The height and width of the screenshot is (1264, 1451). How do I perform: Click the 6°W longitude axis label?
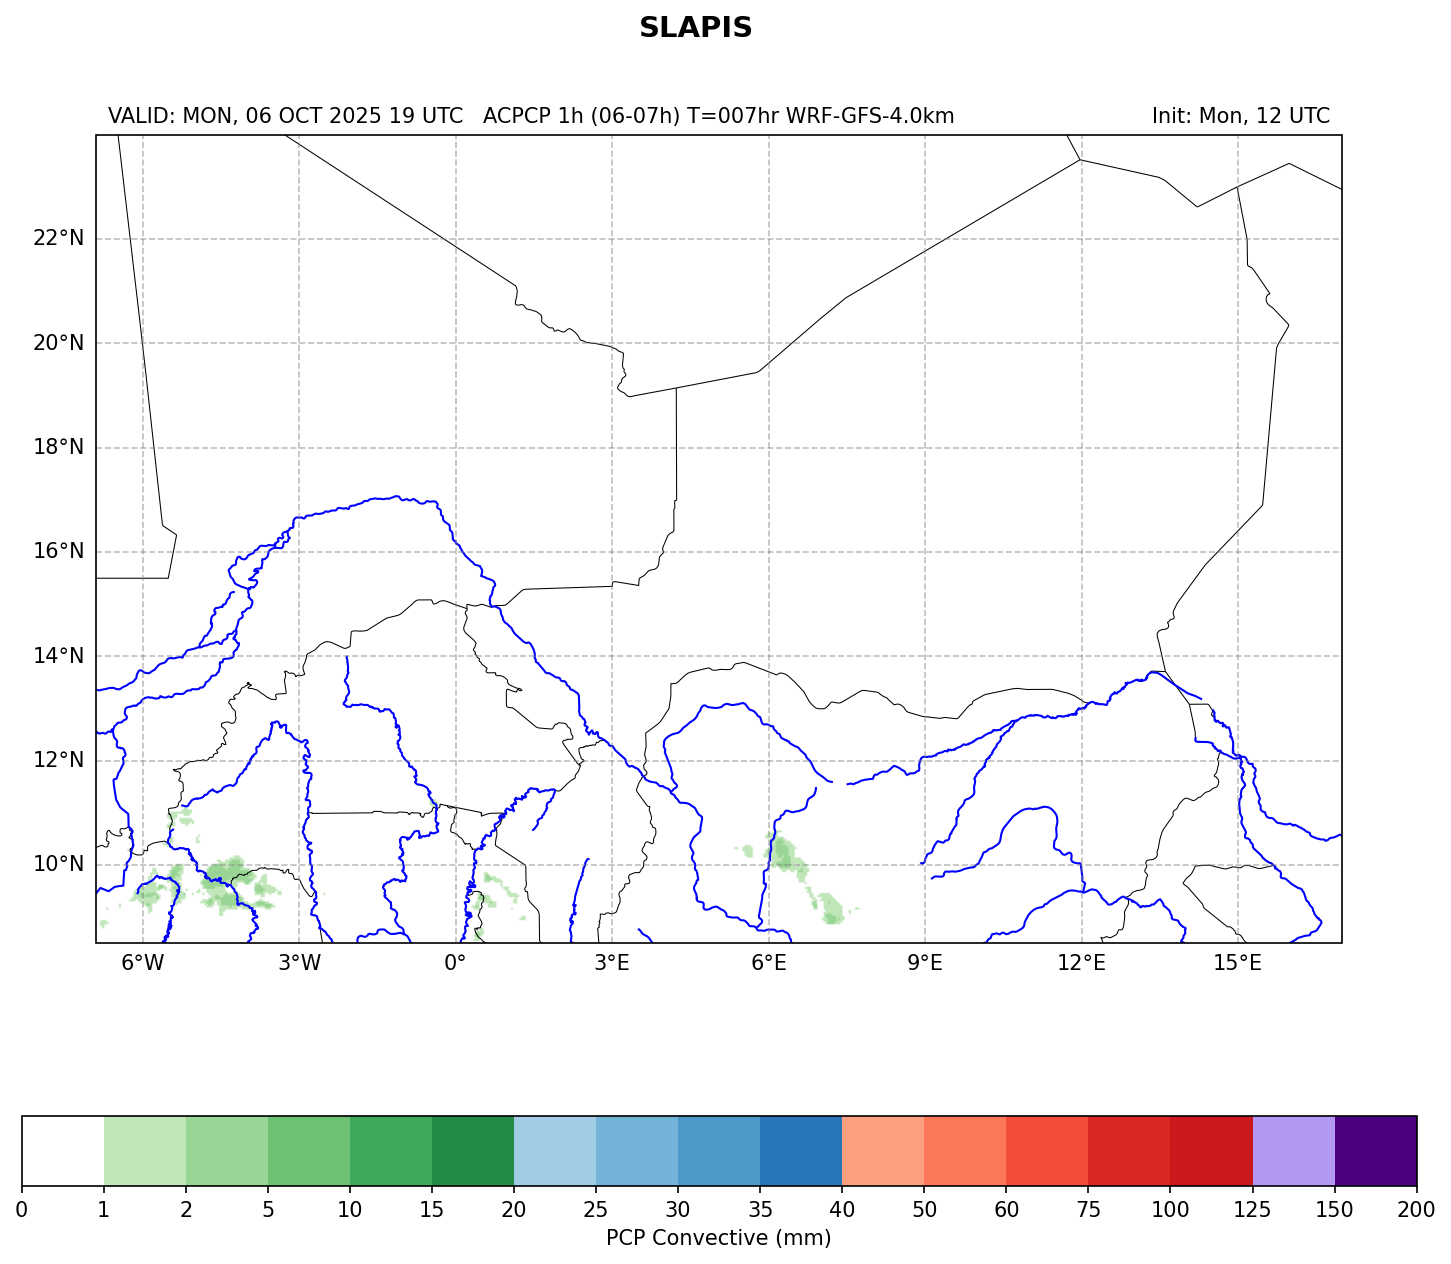(x=143, y=963)
